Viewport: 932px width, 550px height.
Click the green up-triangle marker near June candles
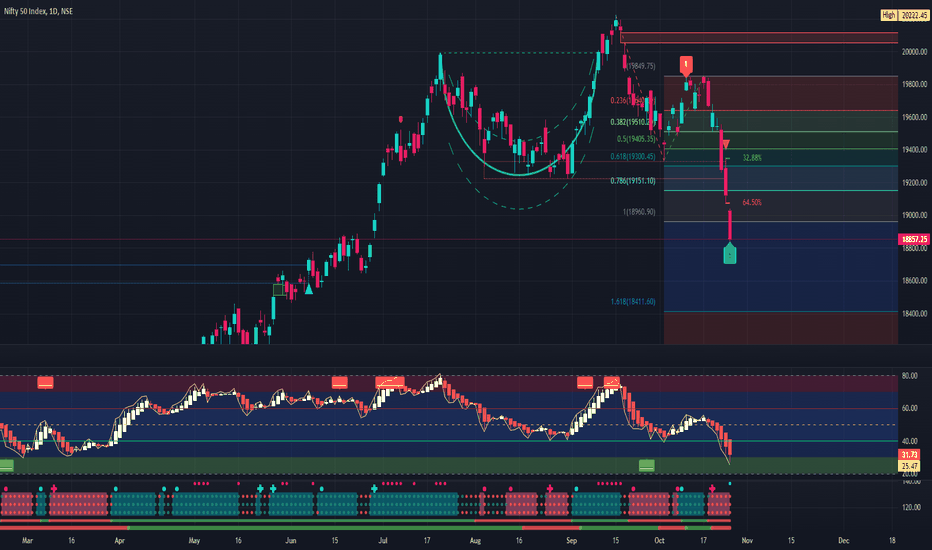click(308, 289)
